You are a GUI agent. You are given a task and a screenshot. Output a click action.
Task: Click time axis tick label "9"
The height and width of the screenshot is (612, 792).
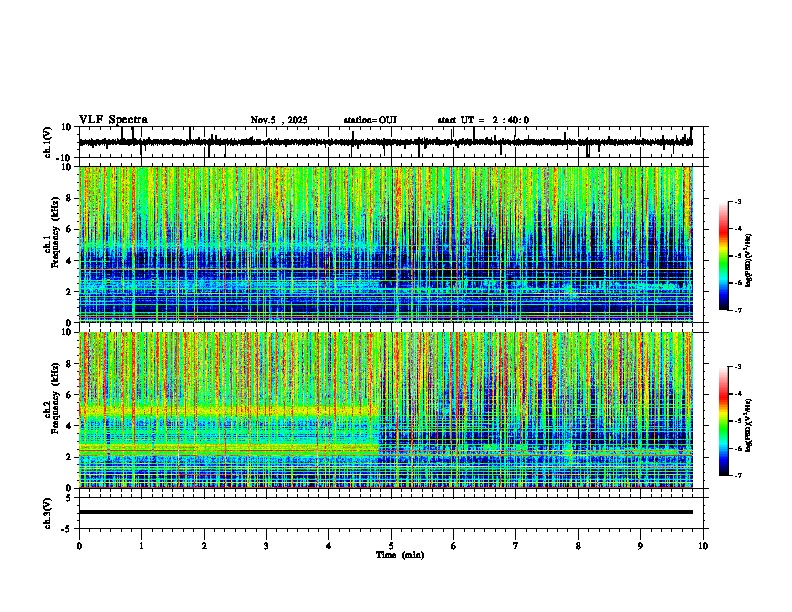640,546
